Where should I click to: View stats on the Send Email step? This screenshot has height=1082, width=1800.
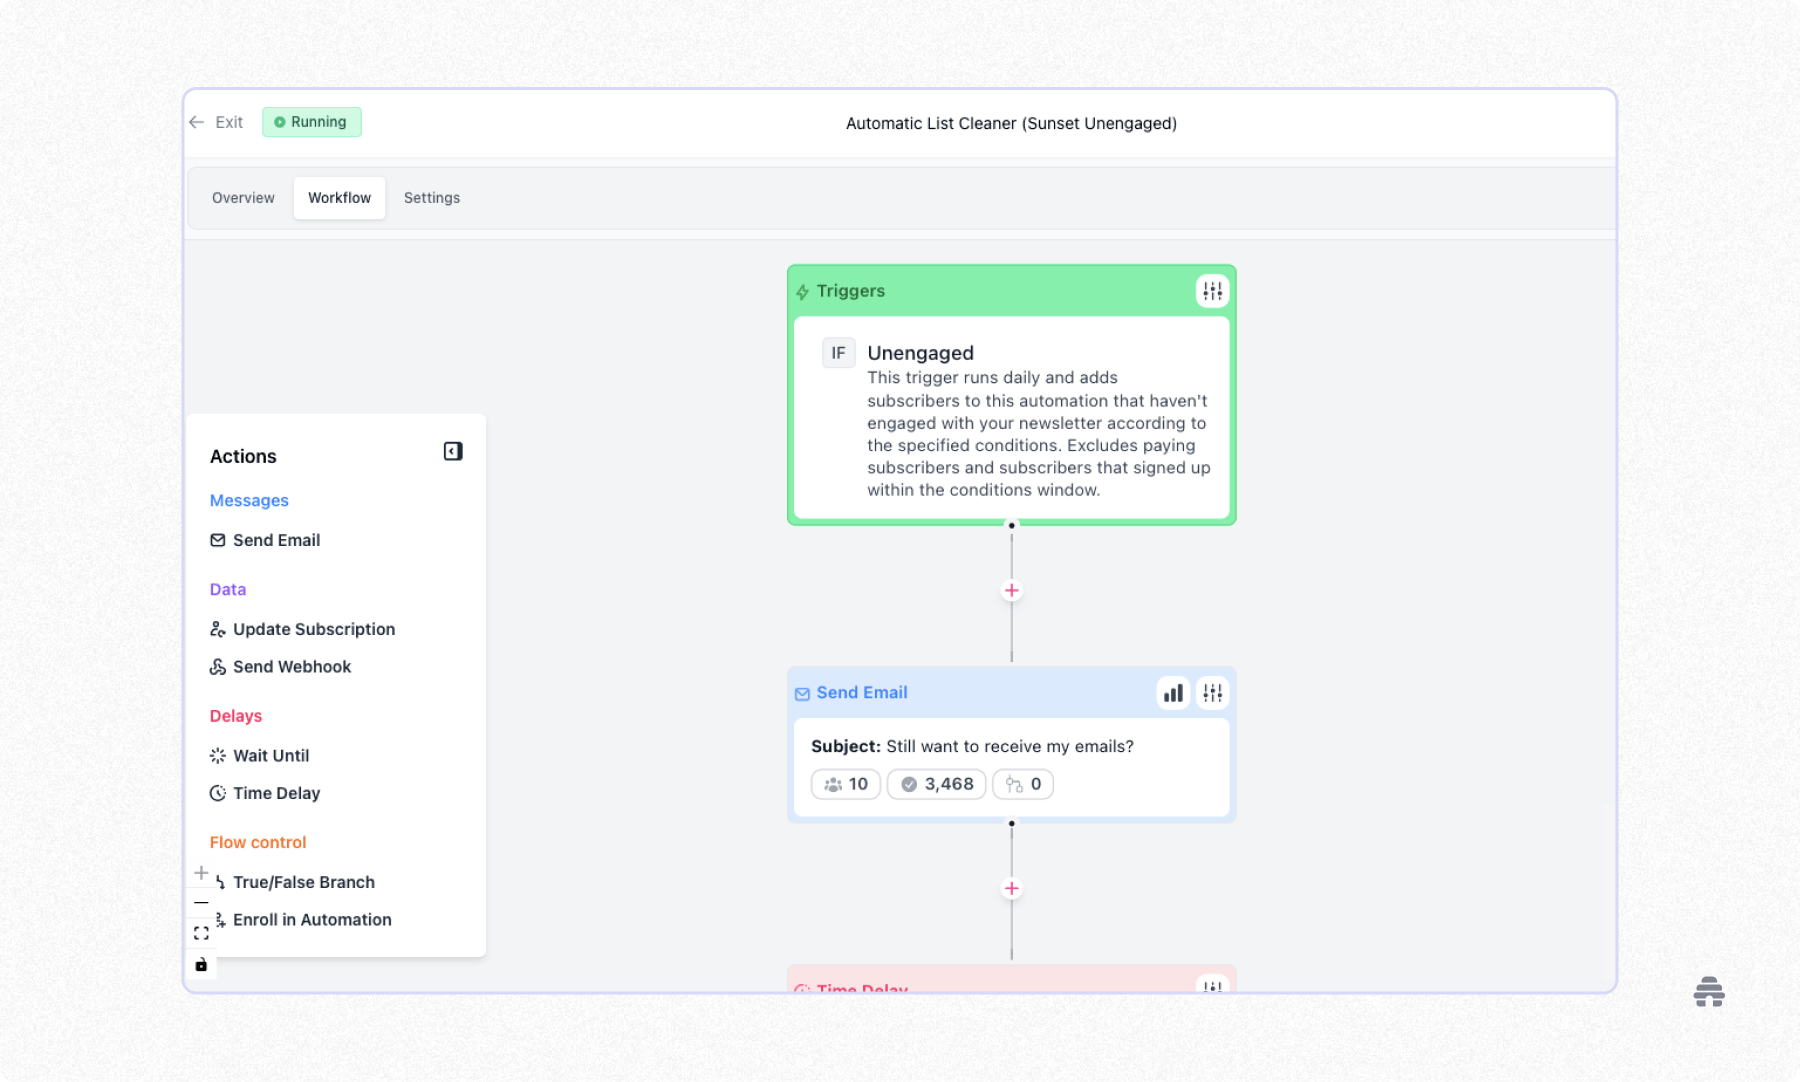click(x=1172, y=692)
